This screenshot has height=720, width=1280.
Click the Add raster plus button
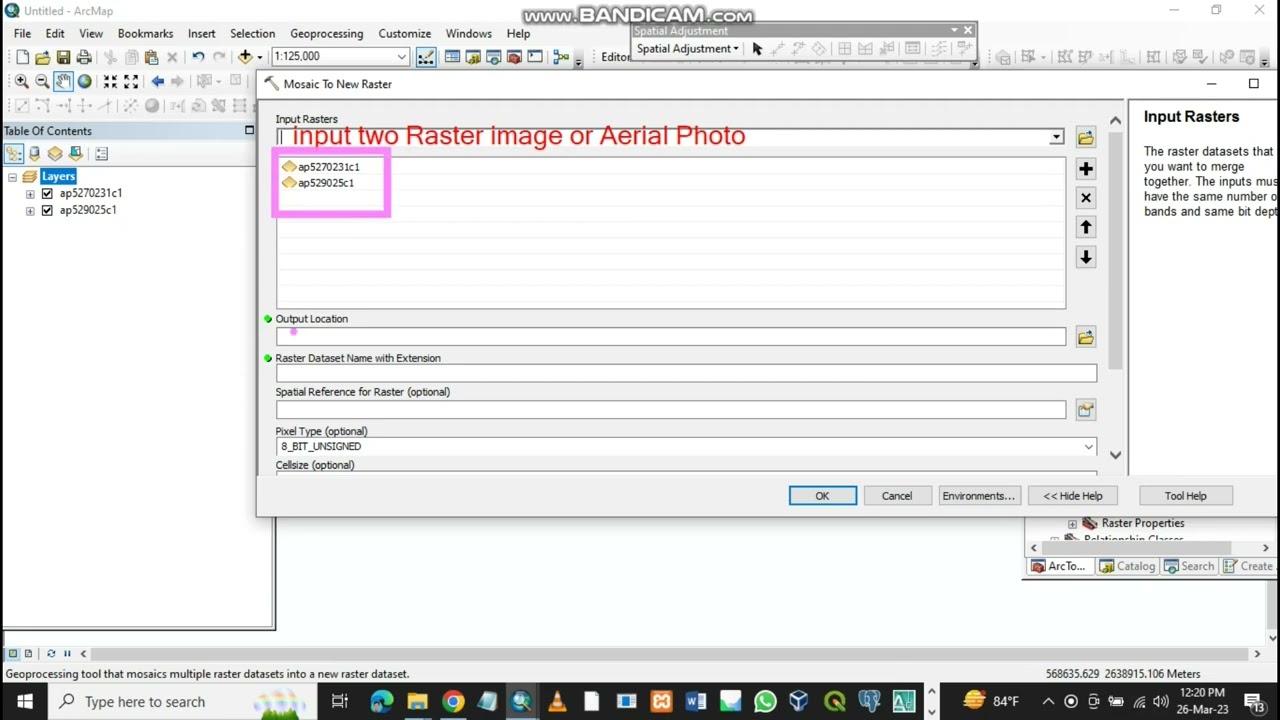pos(1086,169)
